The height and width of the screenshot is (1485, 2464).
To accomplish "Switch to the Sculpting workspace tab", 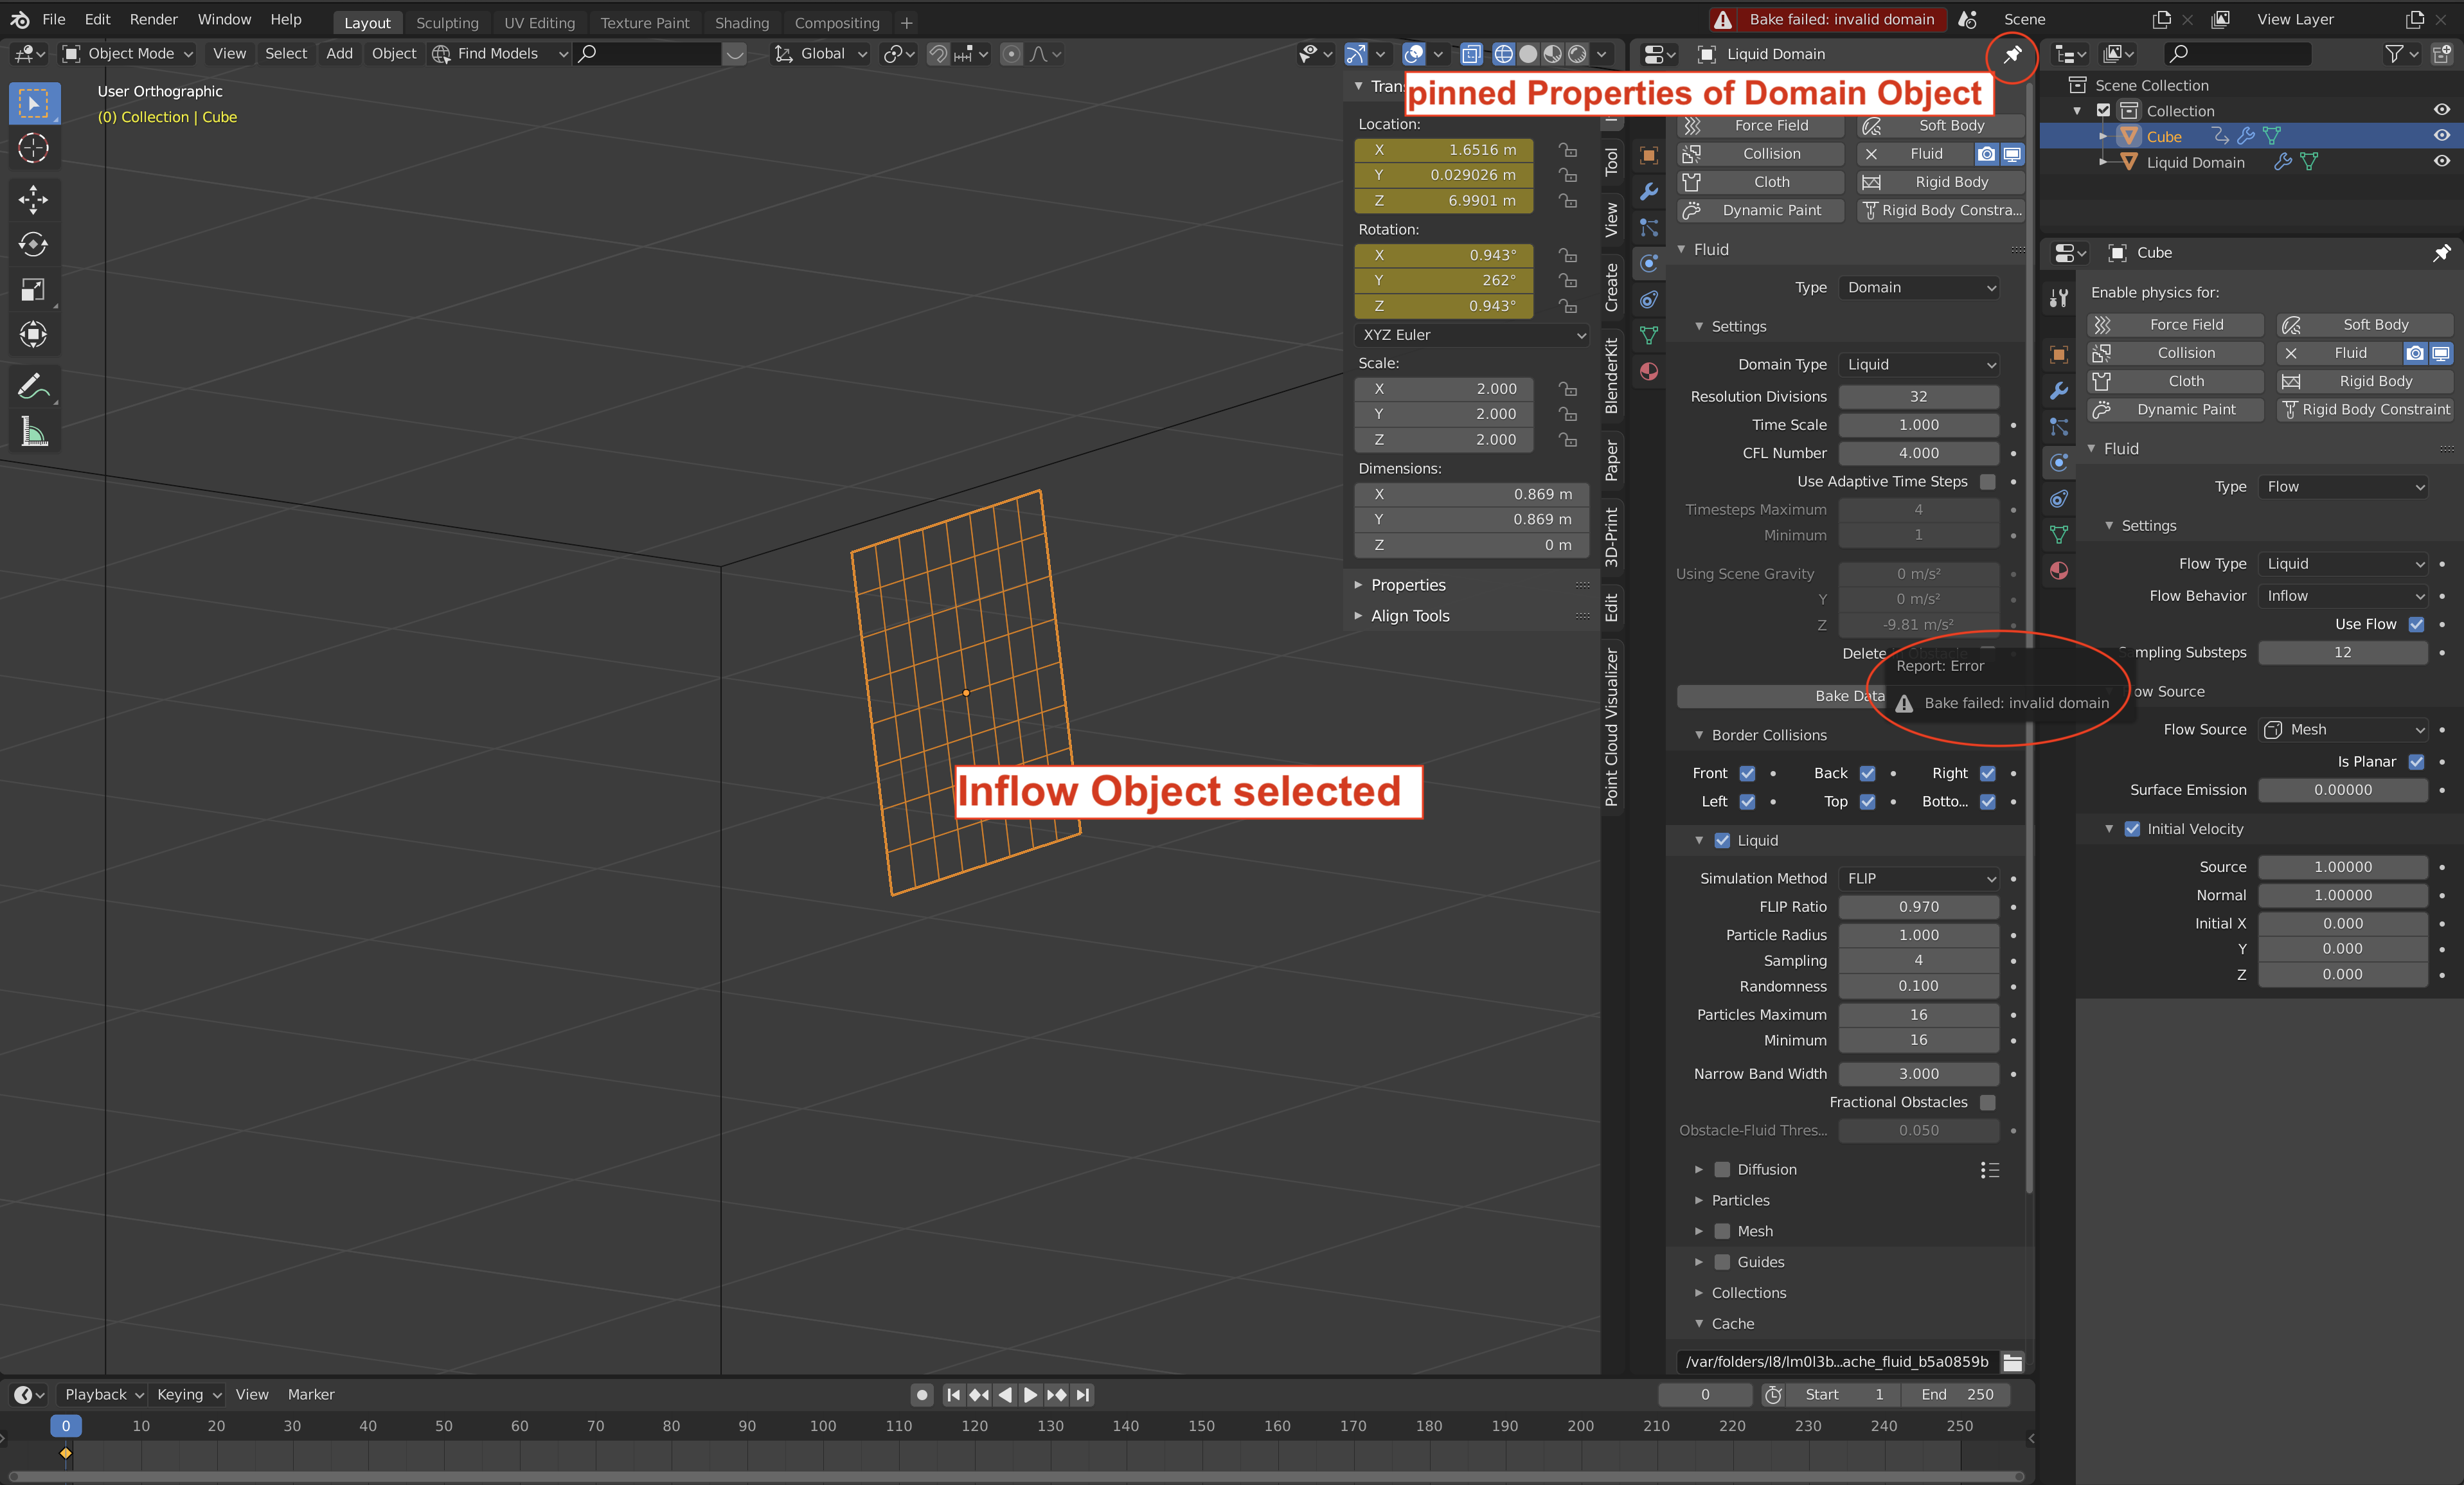I will click(x=447, y=22).
